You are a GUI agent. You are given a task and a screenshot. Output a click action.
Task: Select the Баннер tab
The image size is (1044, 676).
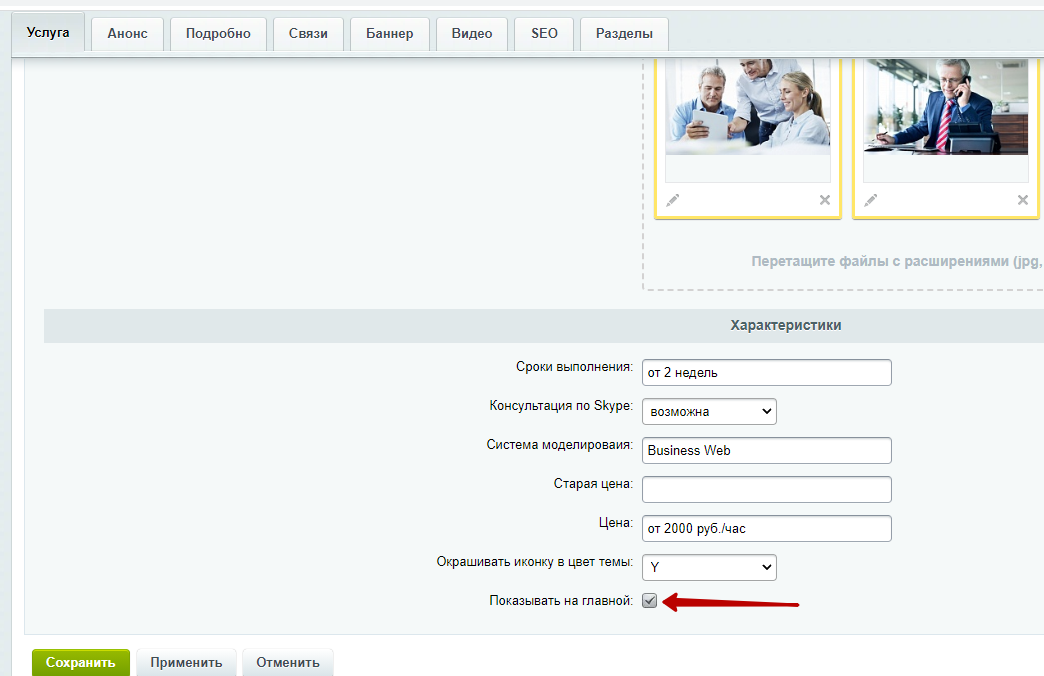click(x=390, y=34)
